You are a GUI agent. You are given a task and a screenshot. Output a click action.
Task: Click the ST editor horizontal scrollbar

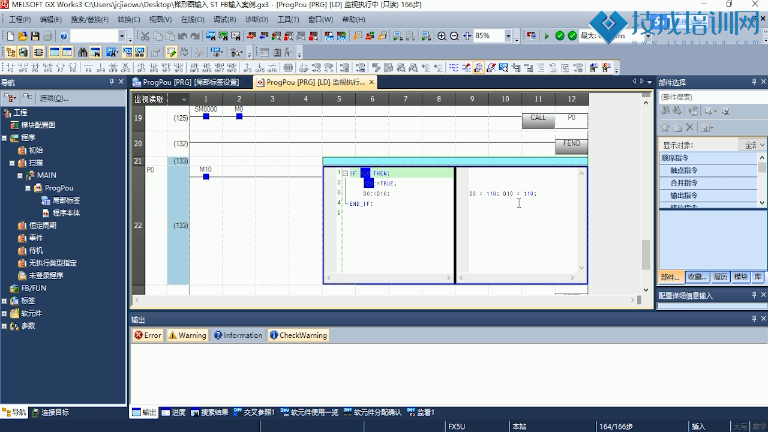[x=388, y=278]
